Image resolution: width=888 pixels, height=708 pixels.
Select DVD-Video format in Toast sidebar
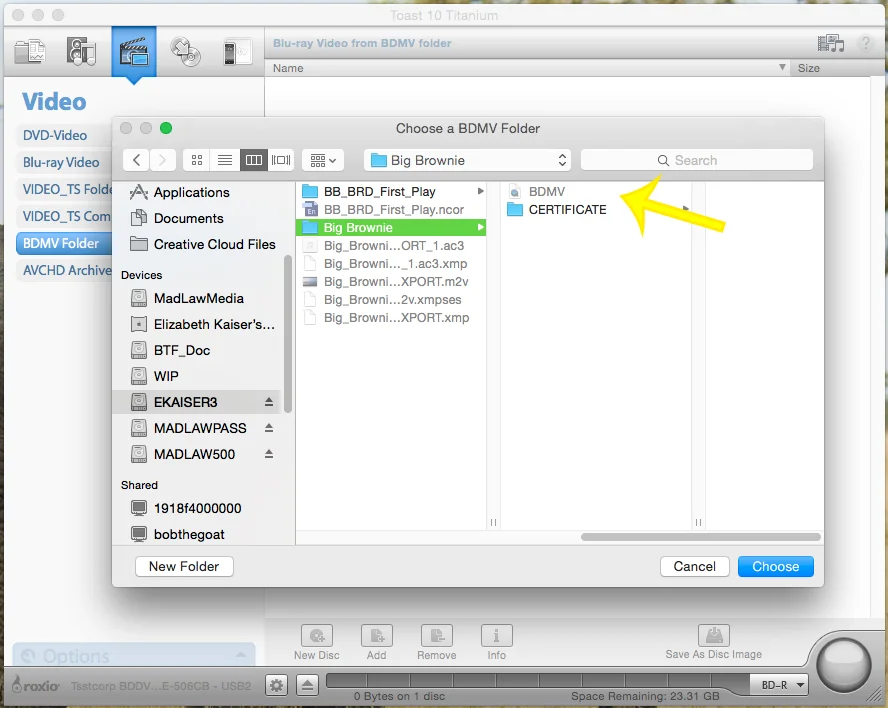pos(55,135)
